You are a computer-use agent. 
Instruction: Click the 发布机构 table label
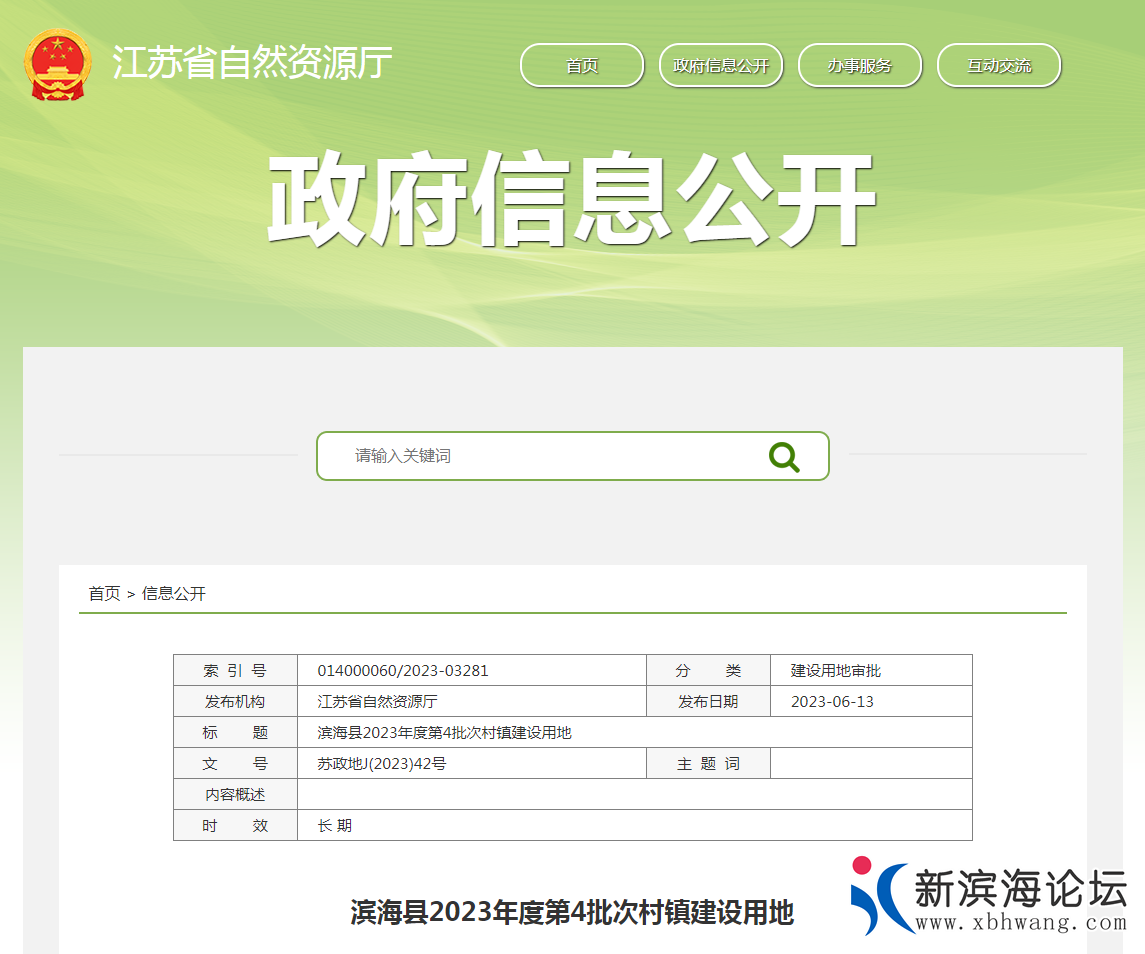tap(235, 701)
